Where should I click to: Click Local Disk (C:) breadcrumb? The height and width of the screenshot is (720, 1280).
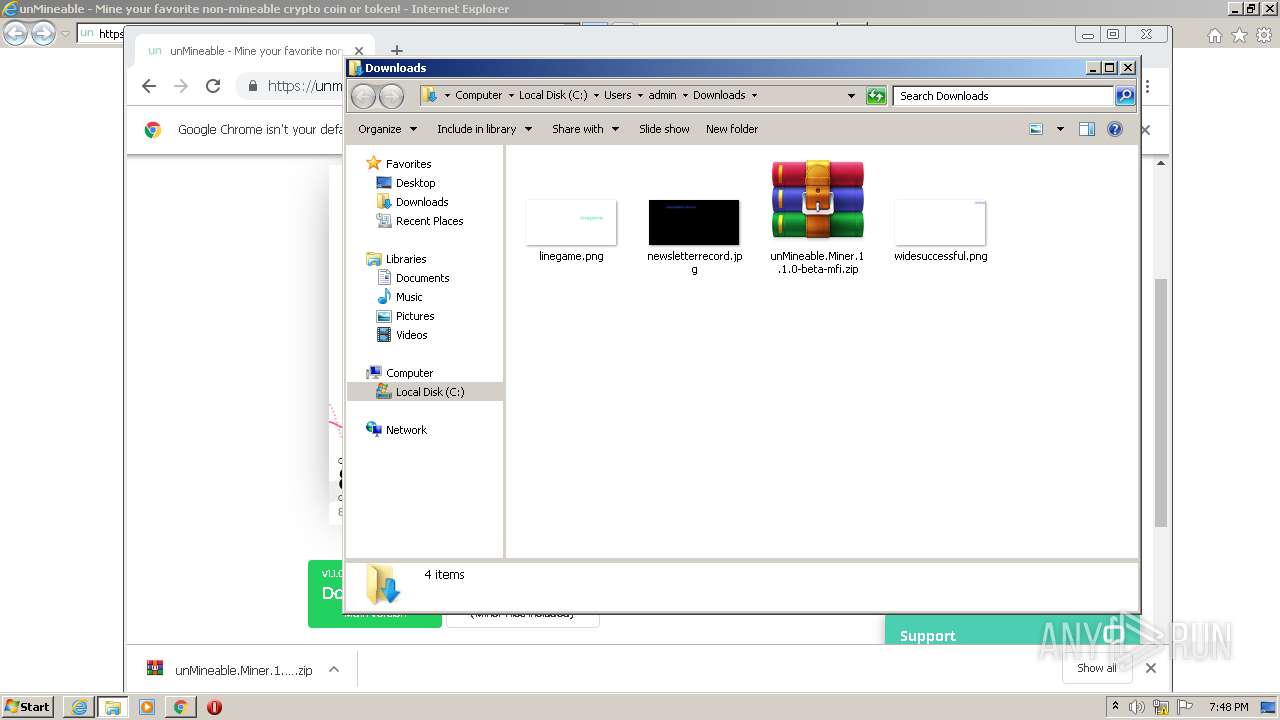click(553, 96)
